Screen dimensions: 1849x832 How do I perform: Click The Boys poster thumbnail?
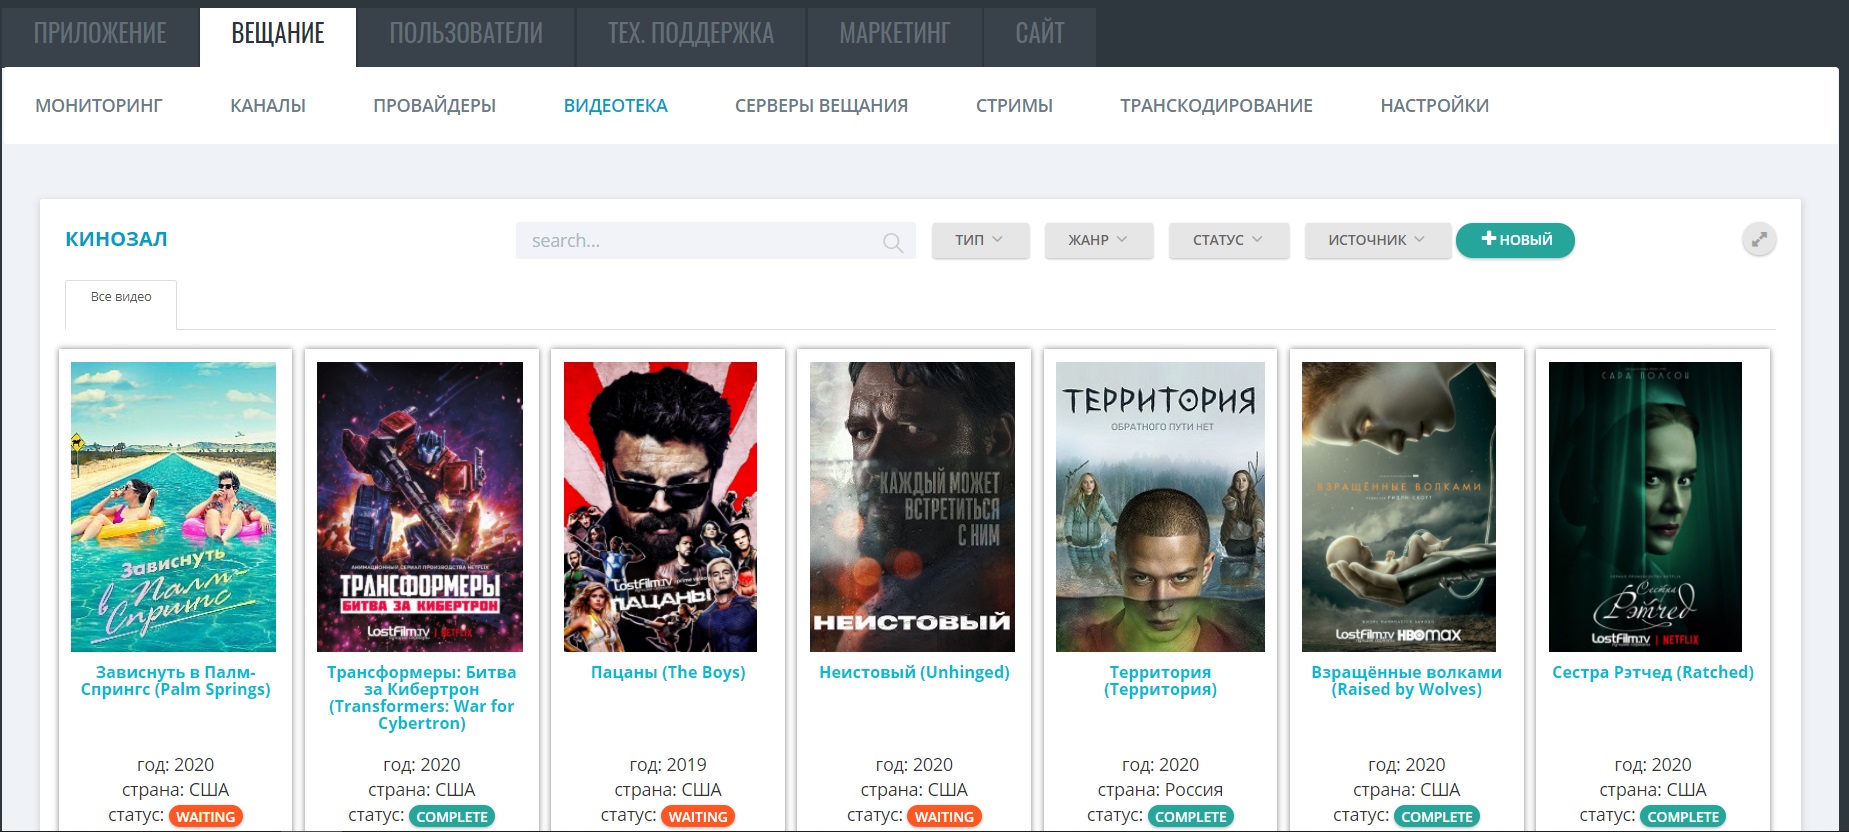pyautogui.click(x=660, y=507)
